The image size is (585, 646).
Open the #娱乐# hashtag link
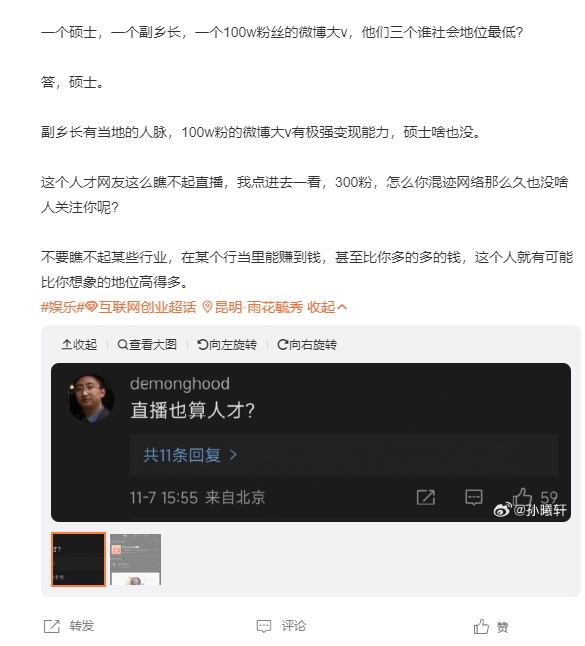point(63,307)
